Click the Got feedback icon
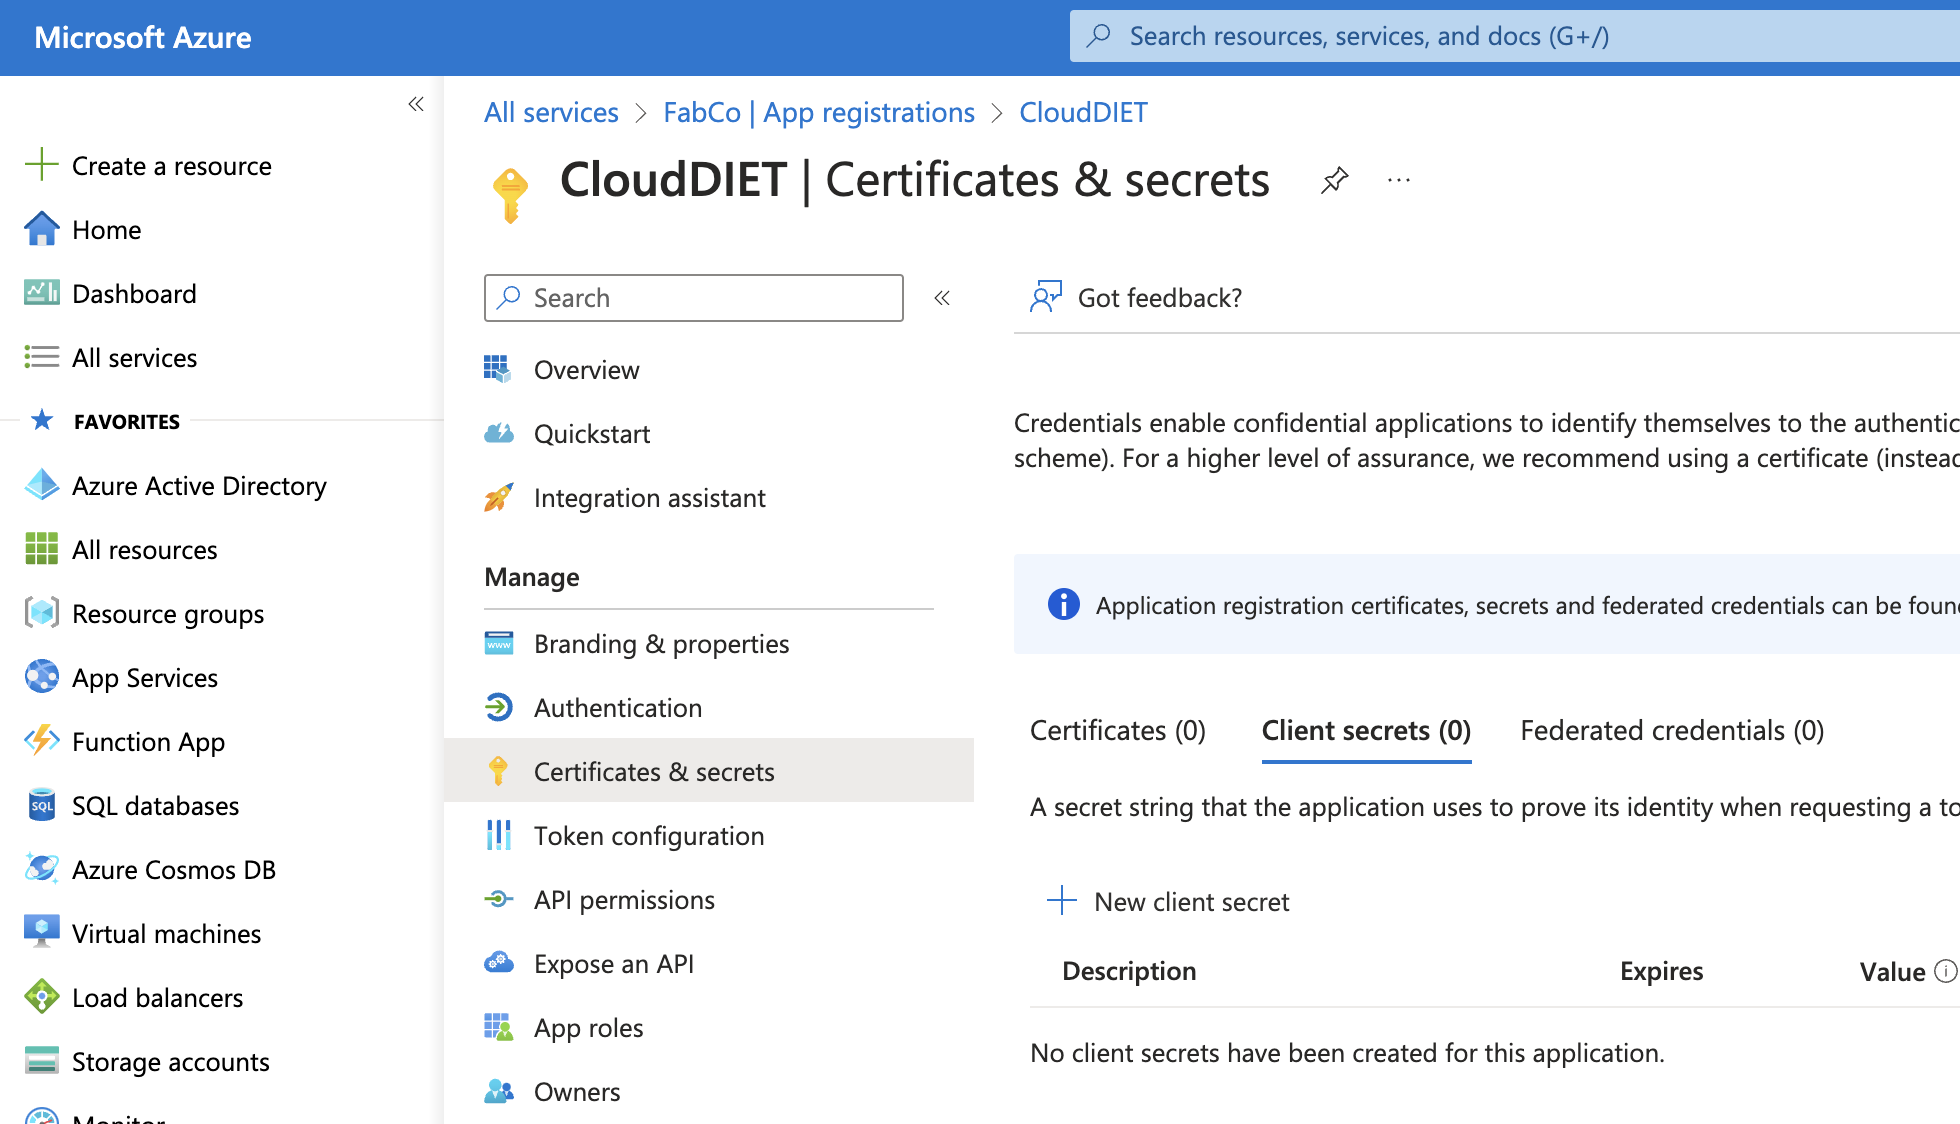1960x1124 pixels. [x=1045, y=297]
